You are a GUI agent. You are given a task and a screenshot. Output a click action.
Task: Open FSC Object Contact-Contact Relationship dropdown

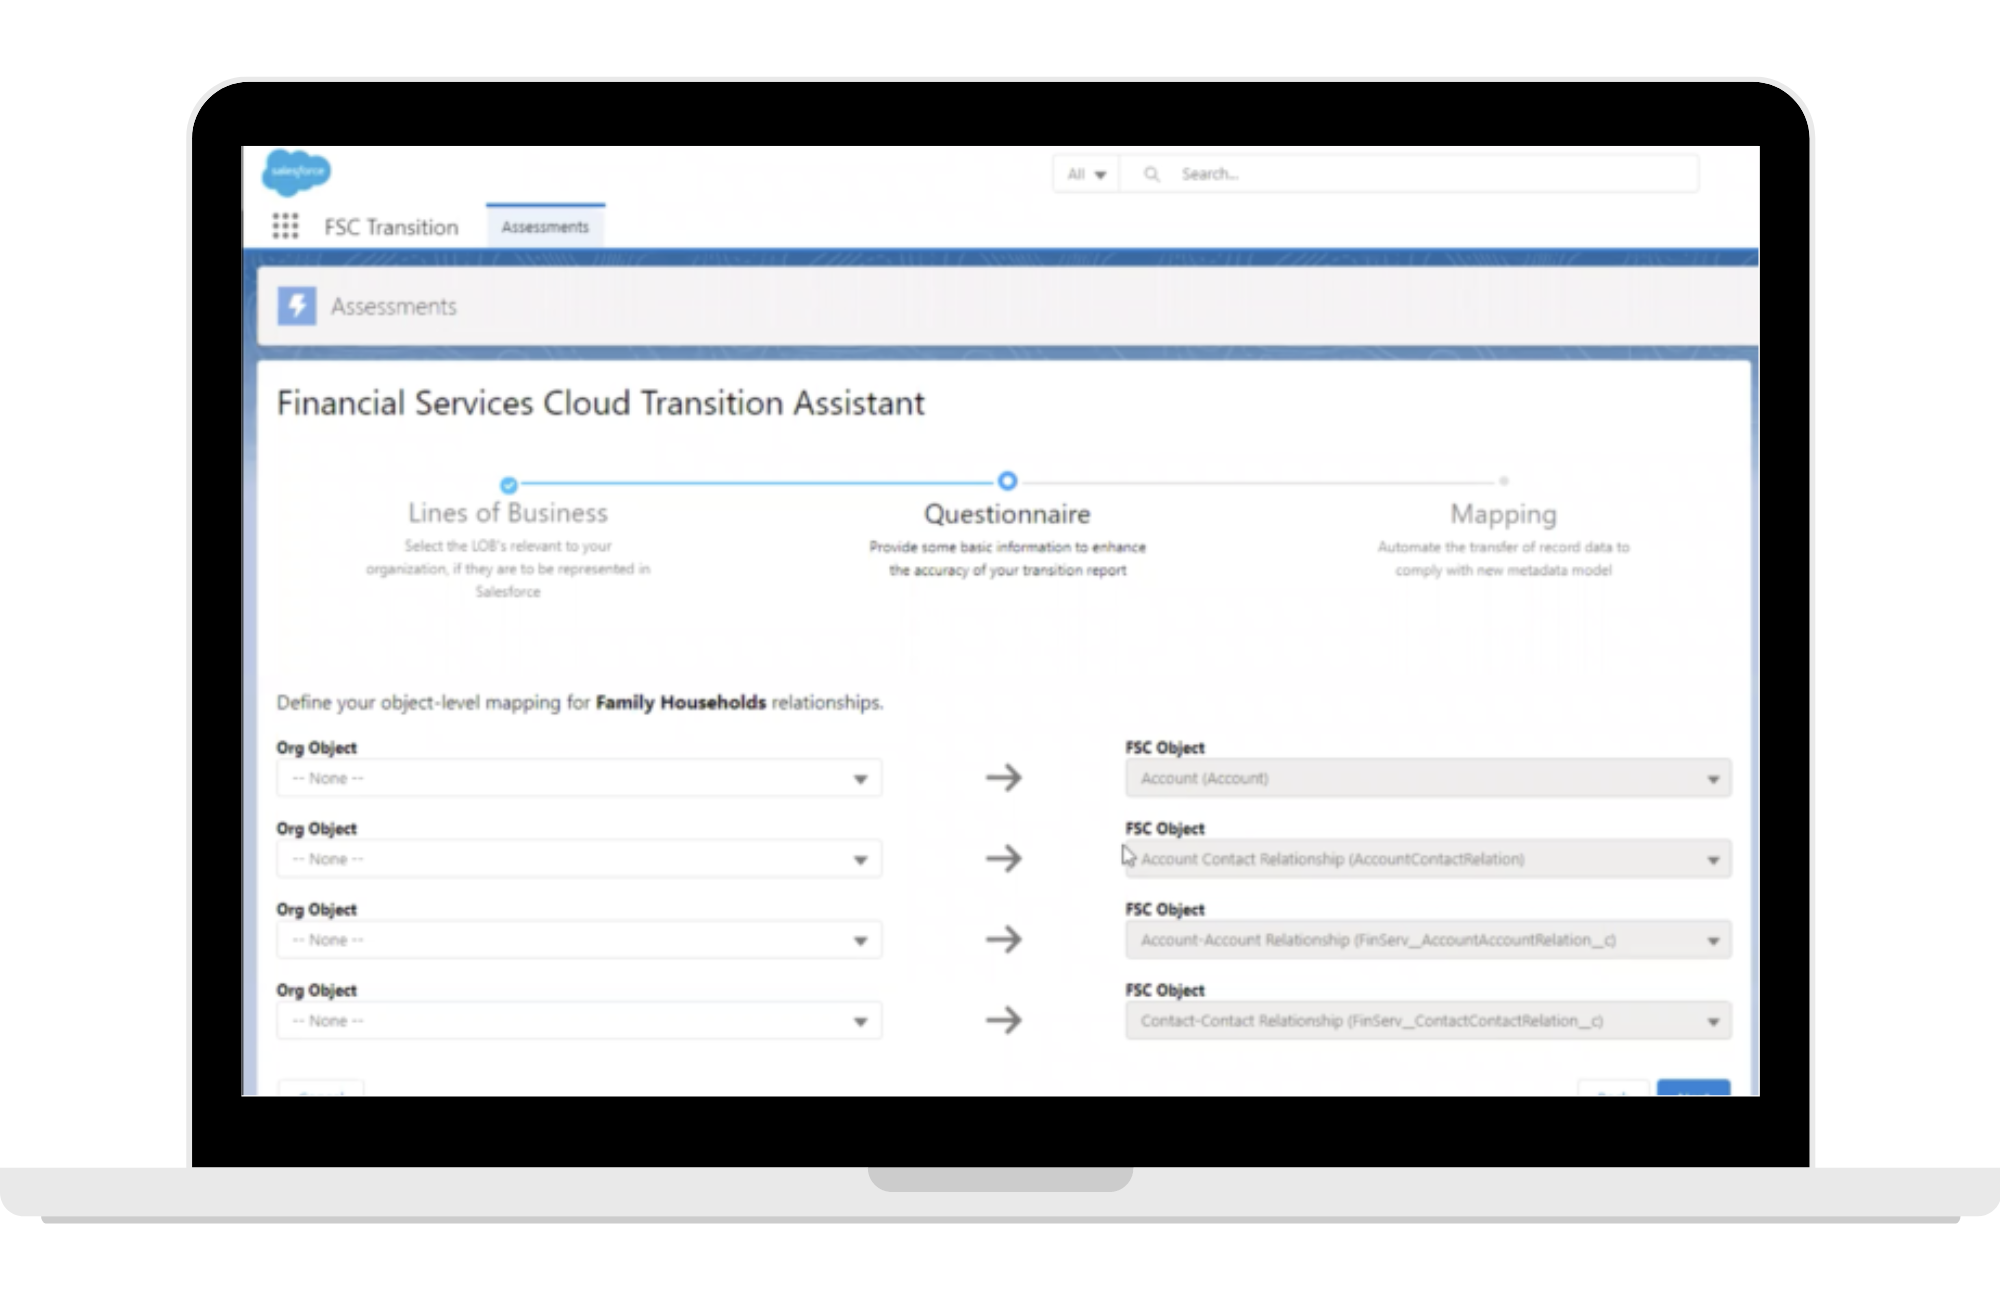tap(1428, 1021)
